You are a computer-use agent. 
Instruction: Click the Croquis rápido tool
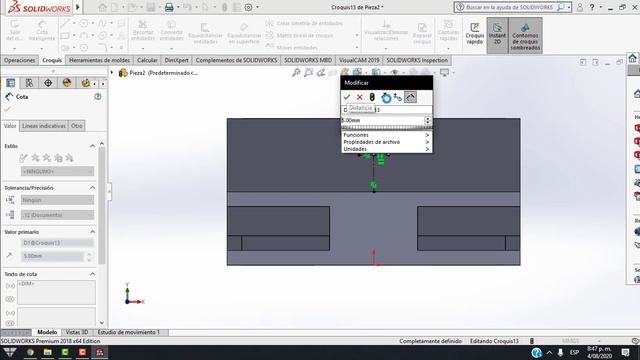click(x=474, y=33)
